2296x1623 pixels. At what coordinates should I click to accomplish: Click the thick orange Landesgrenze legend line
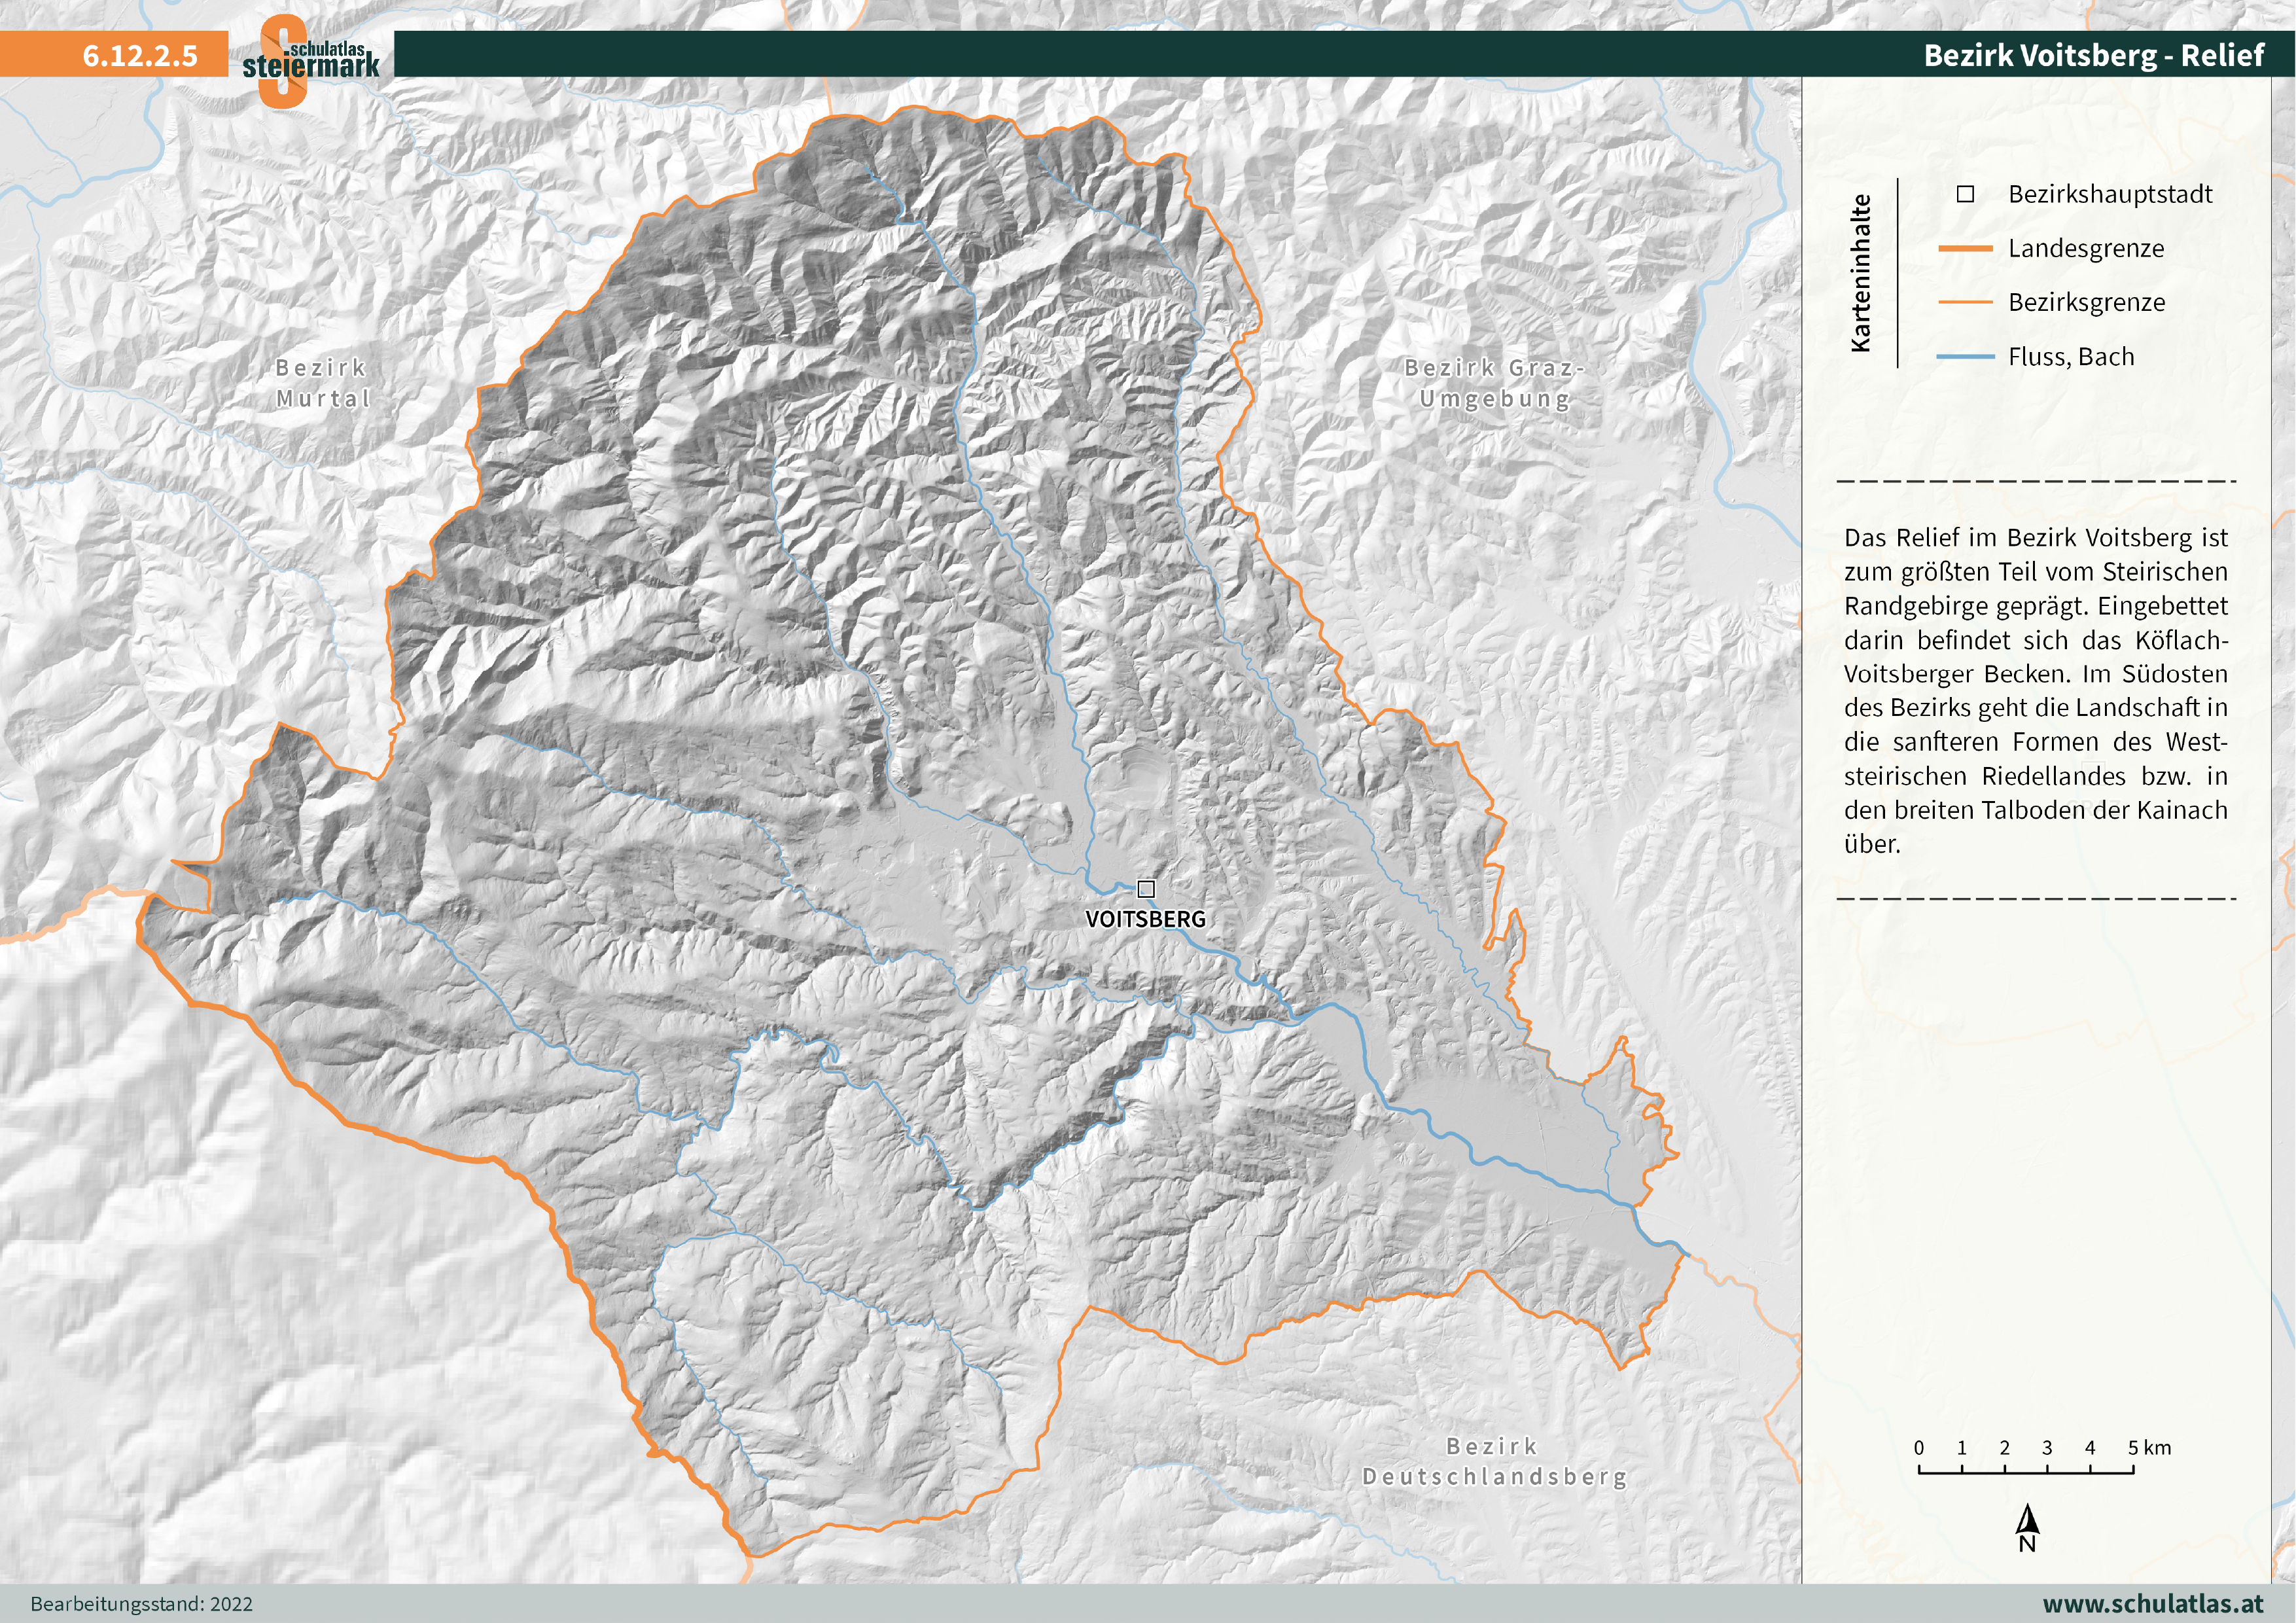pos(1965,248)
